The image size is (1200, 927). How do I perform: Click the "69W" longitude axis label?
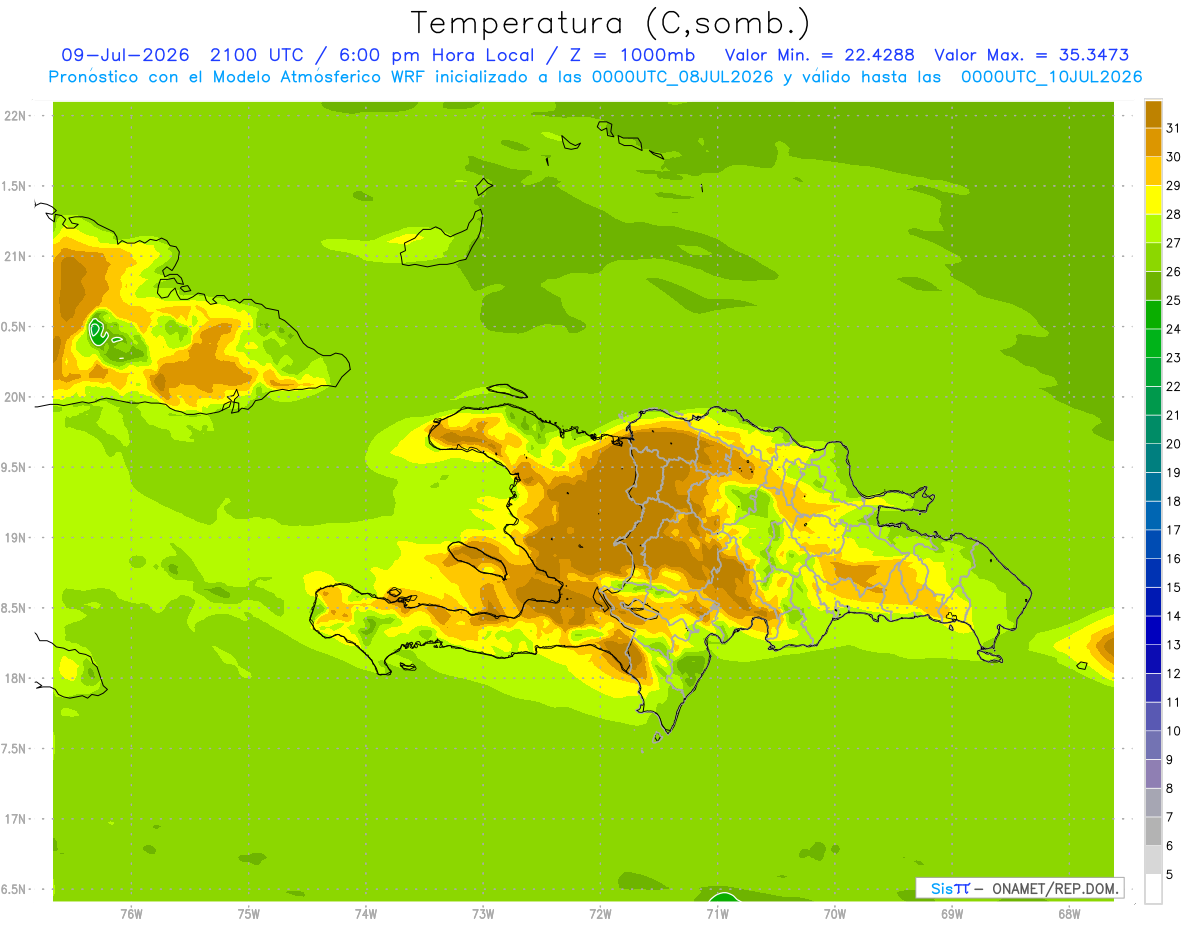point(952,913)
